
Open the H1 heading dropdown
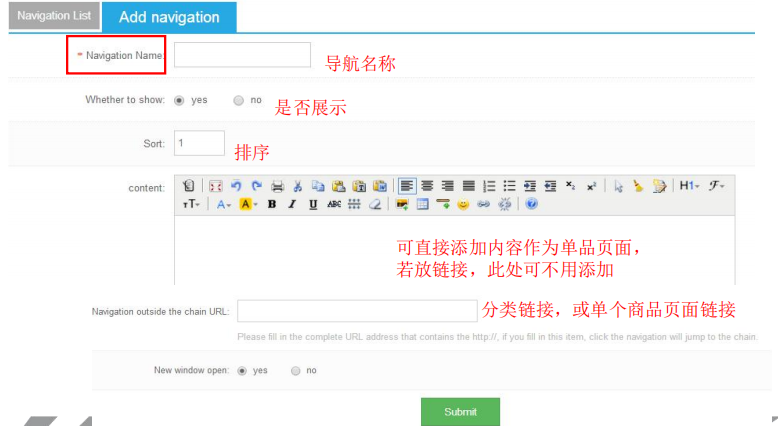690,186
